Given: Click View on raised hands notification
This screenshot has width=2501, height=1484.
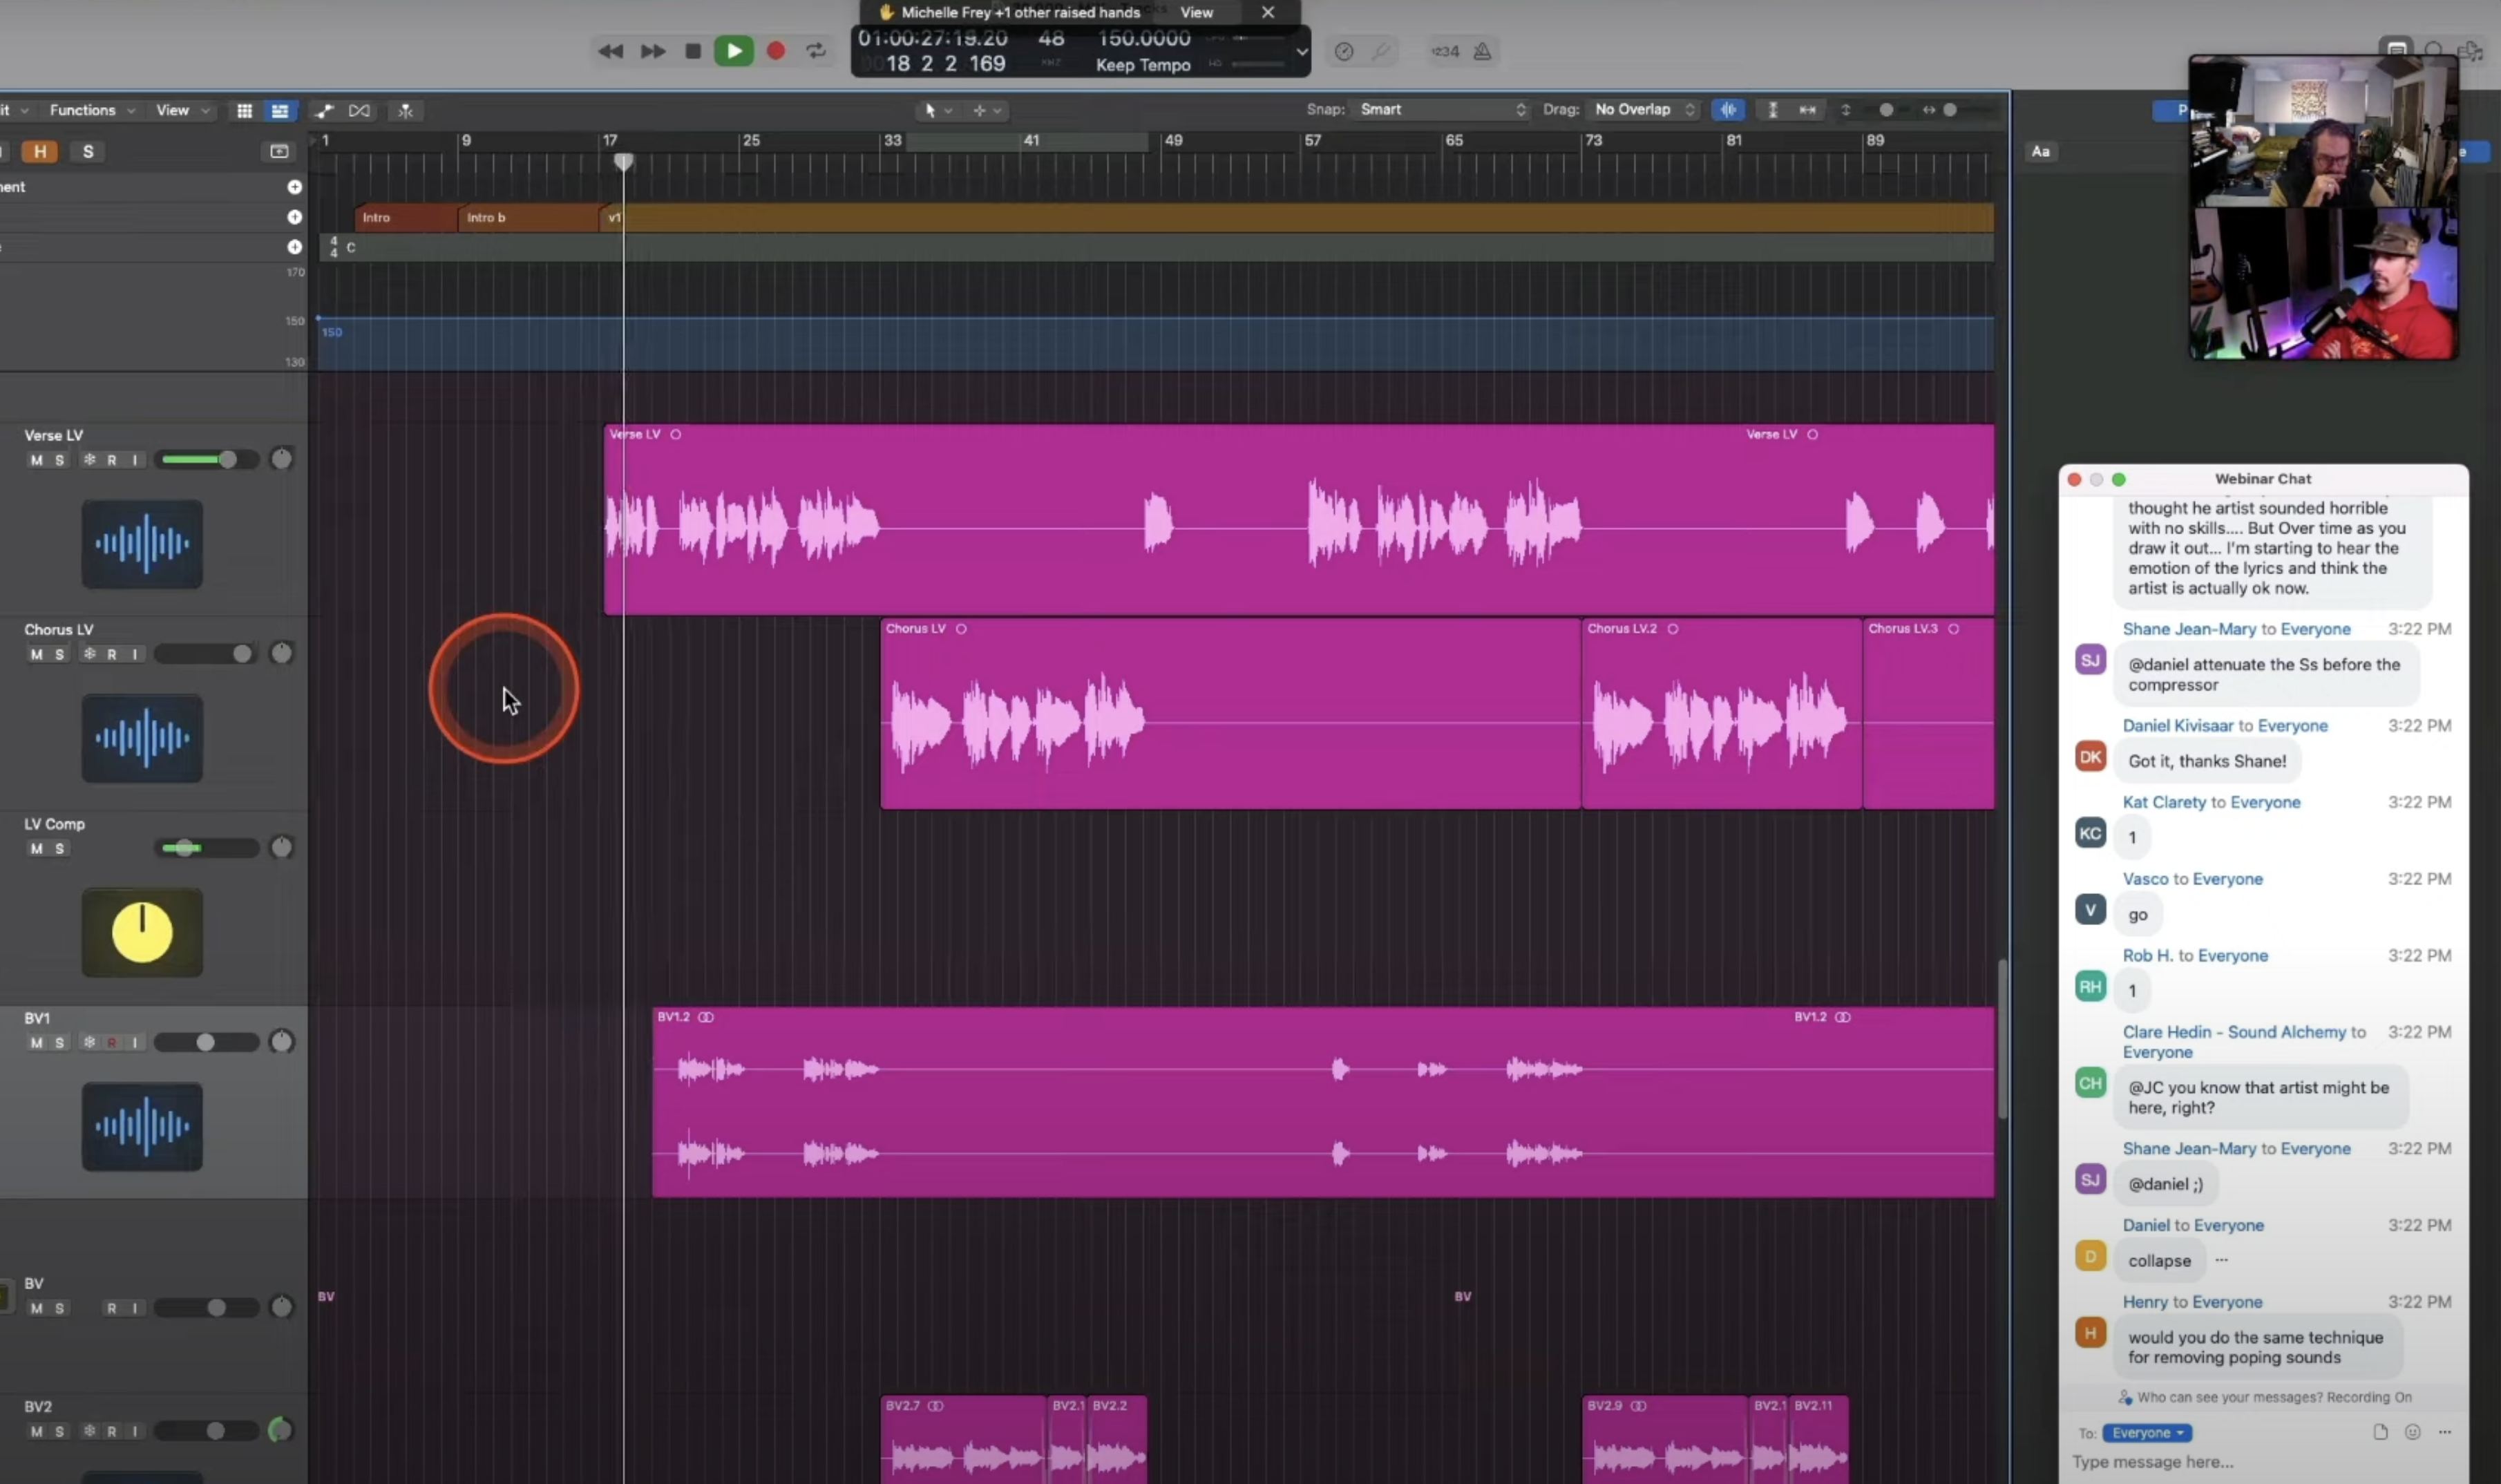Looking at the screenshot, I should (1196, 12).
